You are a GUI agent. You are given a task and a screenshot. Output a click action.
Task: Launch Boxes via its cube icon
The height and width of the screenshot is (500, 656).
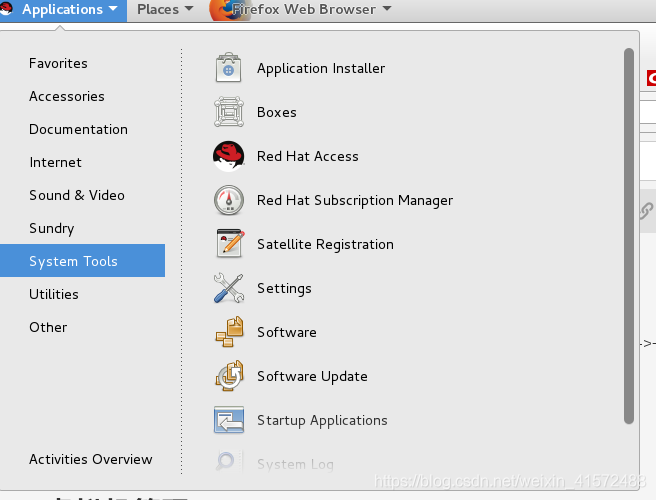pos(228,112)
